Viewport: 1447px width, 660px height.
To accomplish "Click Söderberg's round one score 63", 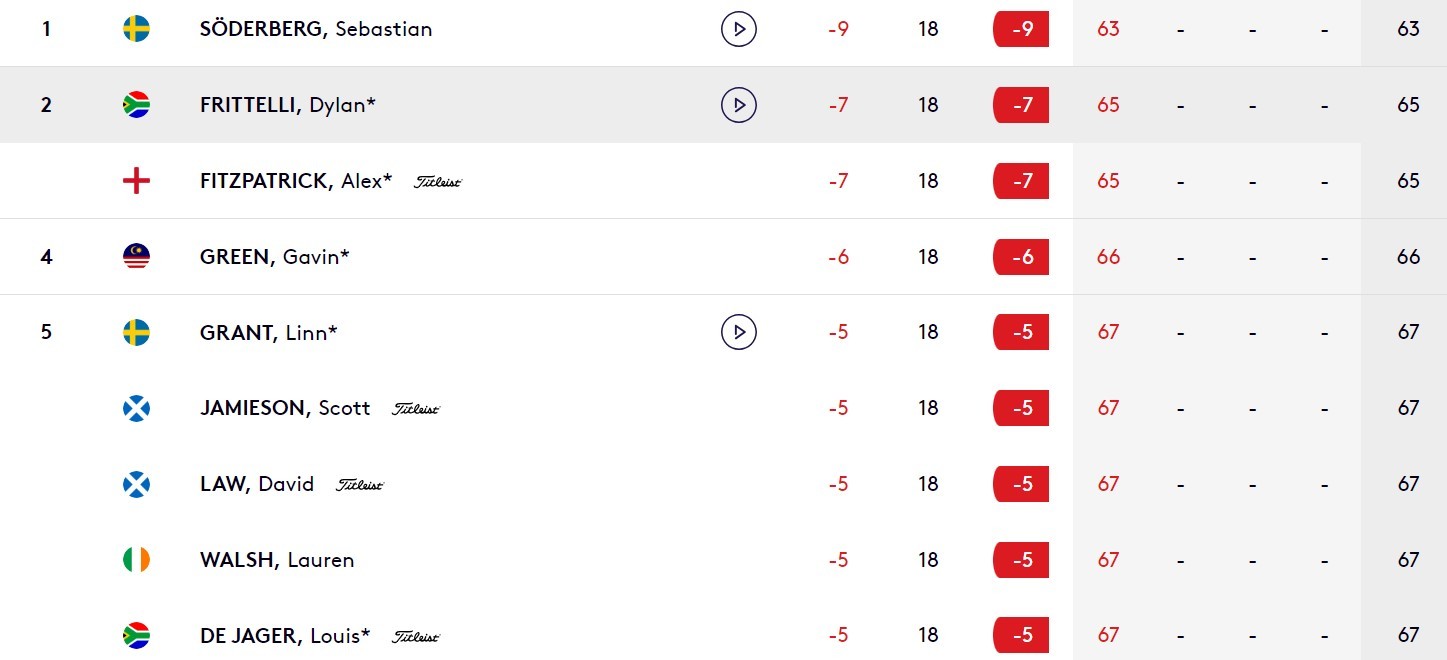I will pos(1108,29).
